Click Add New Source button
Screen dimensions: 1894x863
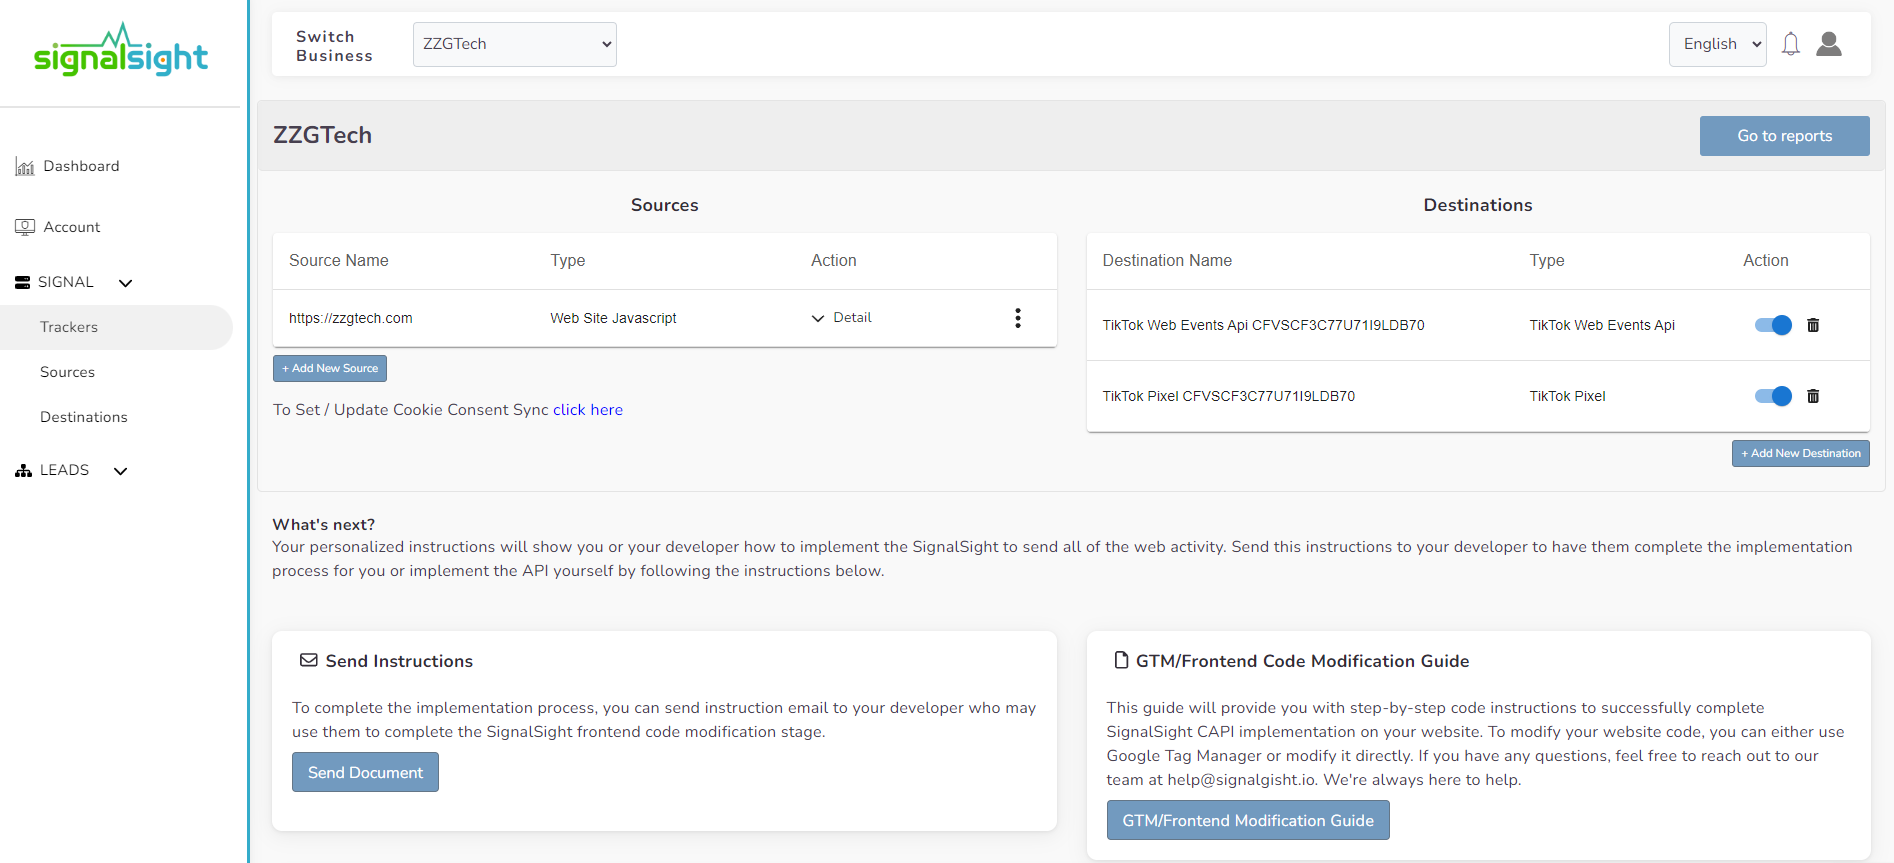click(330, 368)
